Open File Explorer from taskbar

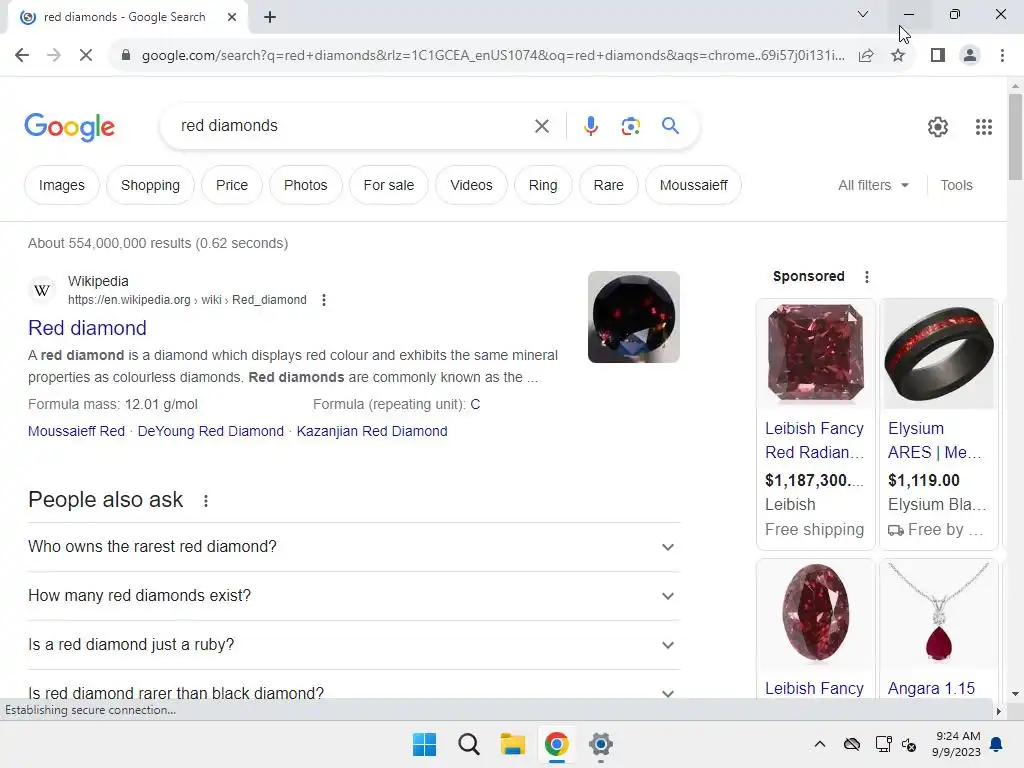click(513, 744)
